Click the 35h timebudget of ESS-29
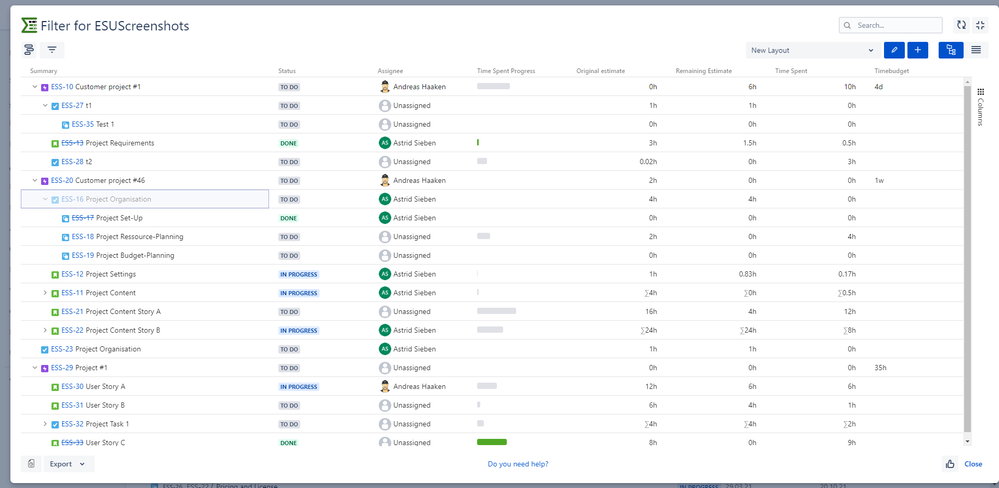The height and width of the screenshot is (488, 999). (x=880, y=368)
